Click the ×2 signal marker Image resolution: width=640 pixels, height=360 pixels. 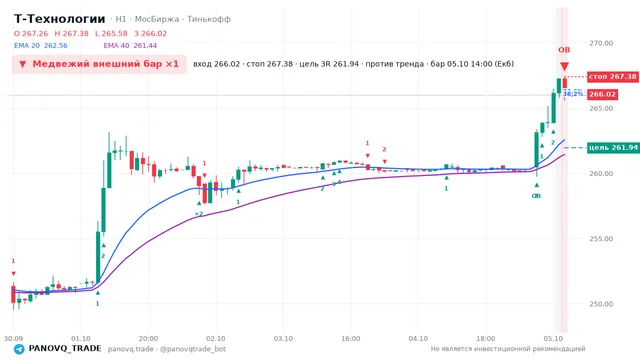point(198,214)
